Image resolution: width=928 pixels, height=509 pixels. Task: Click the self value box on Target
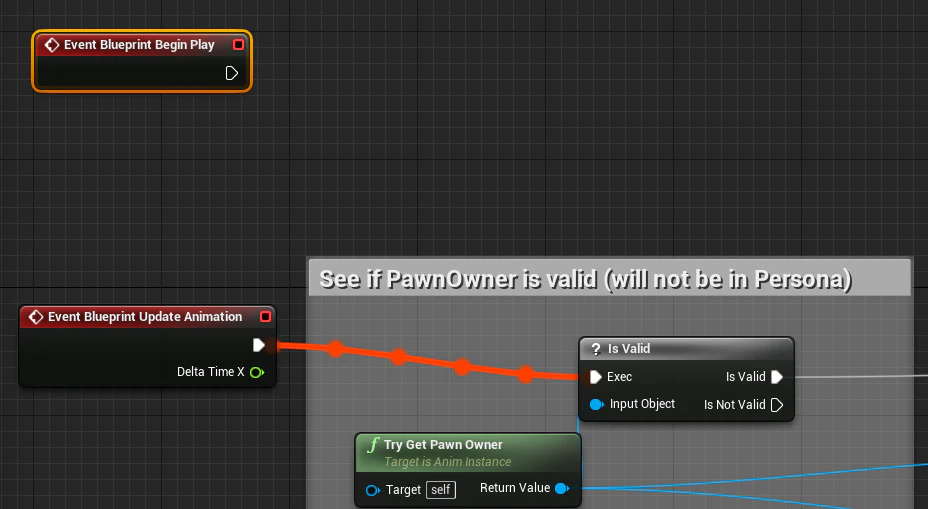[441, 490]
